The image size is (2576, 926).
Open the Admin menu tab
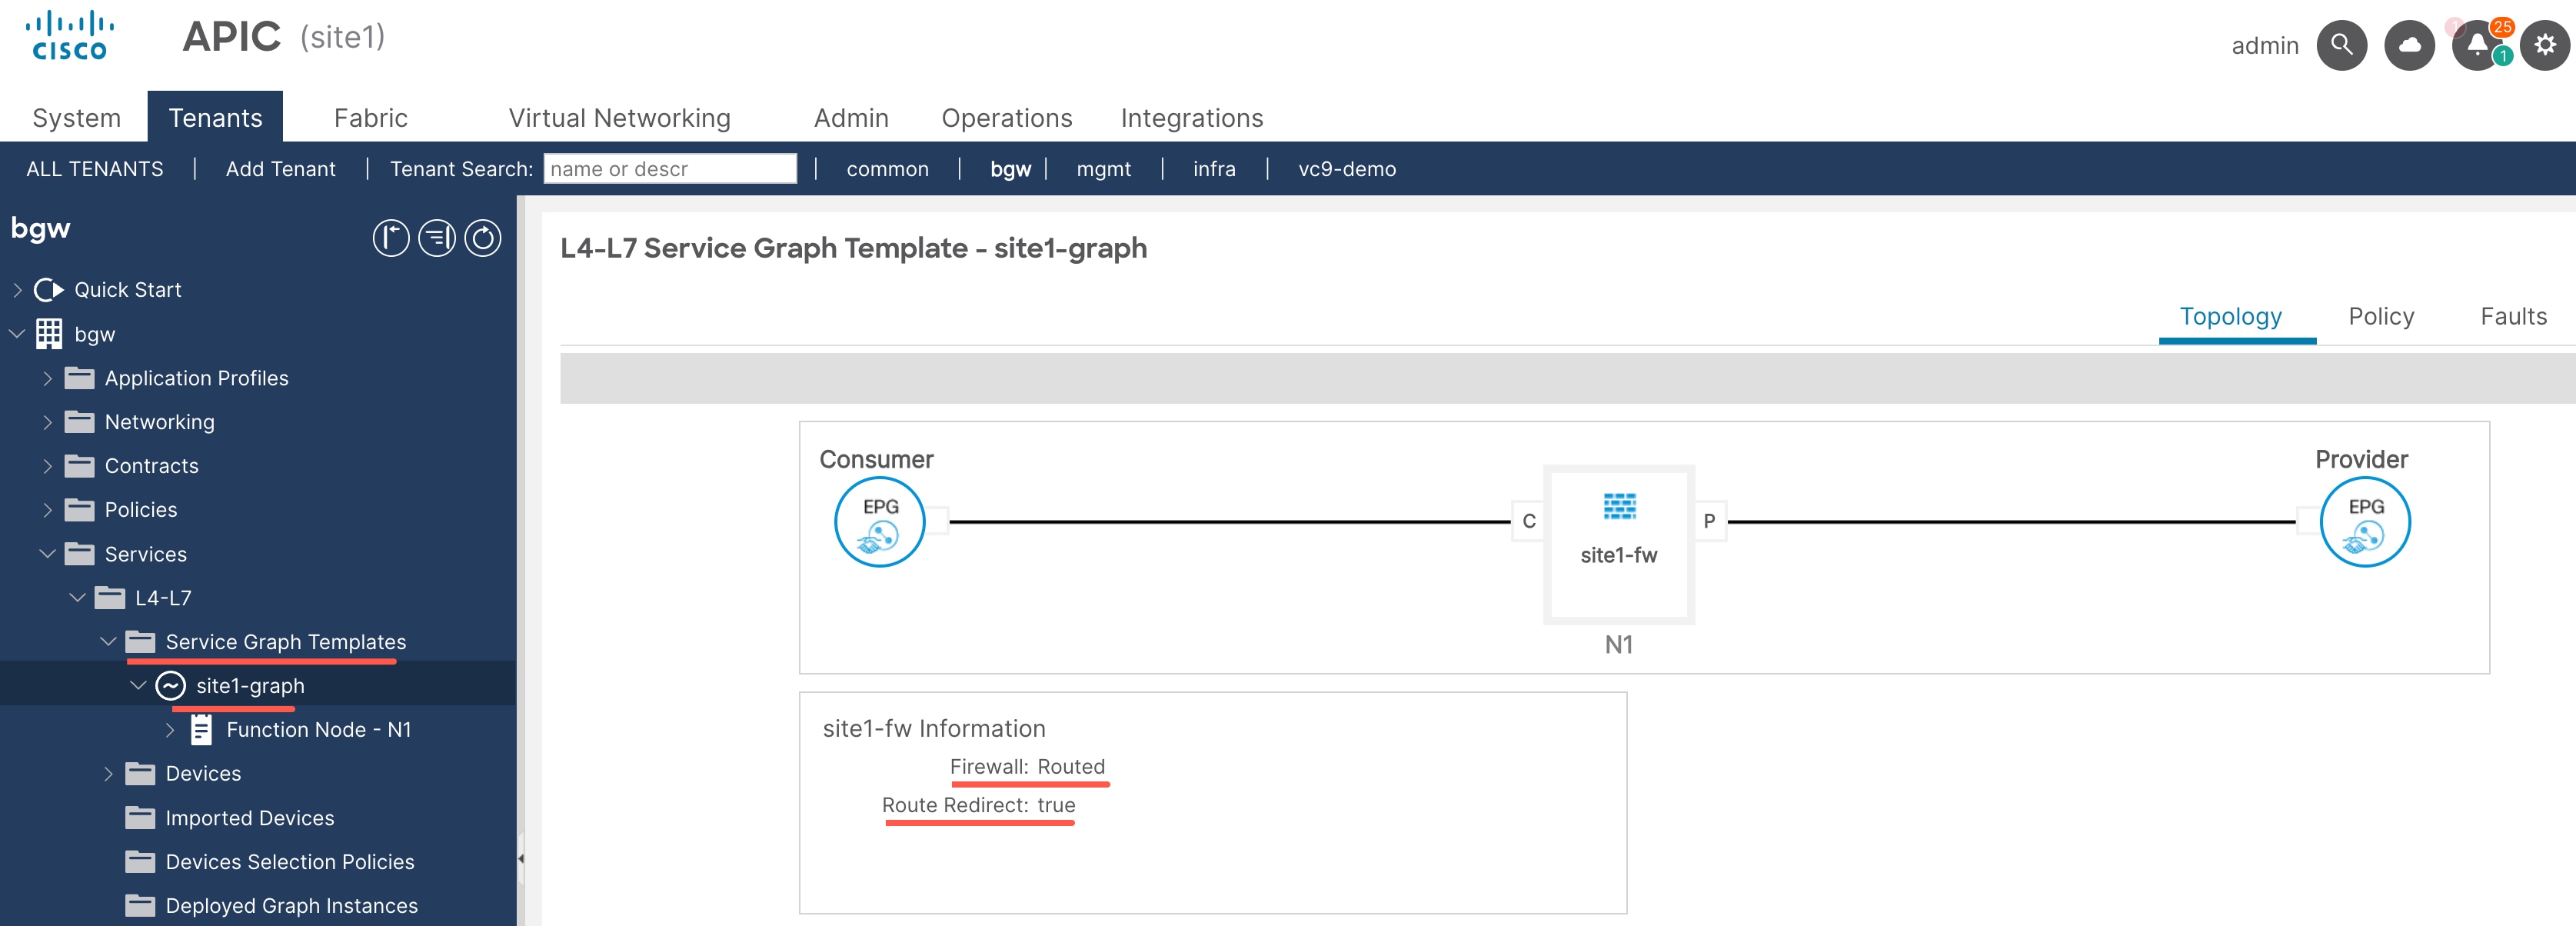click(x=851, y=118)
